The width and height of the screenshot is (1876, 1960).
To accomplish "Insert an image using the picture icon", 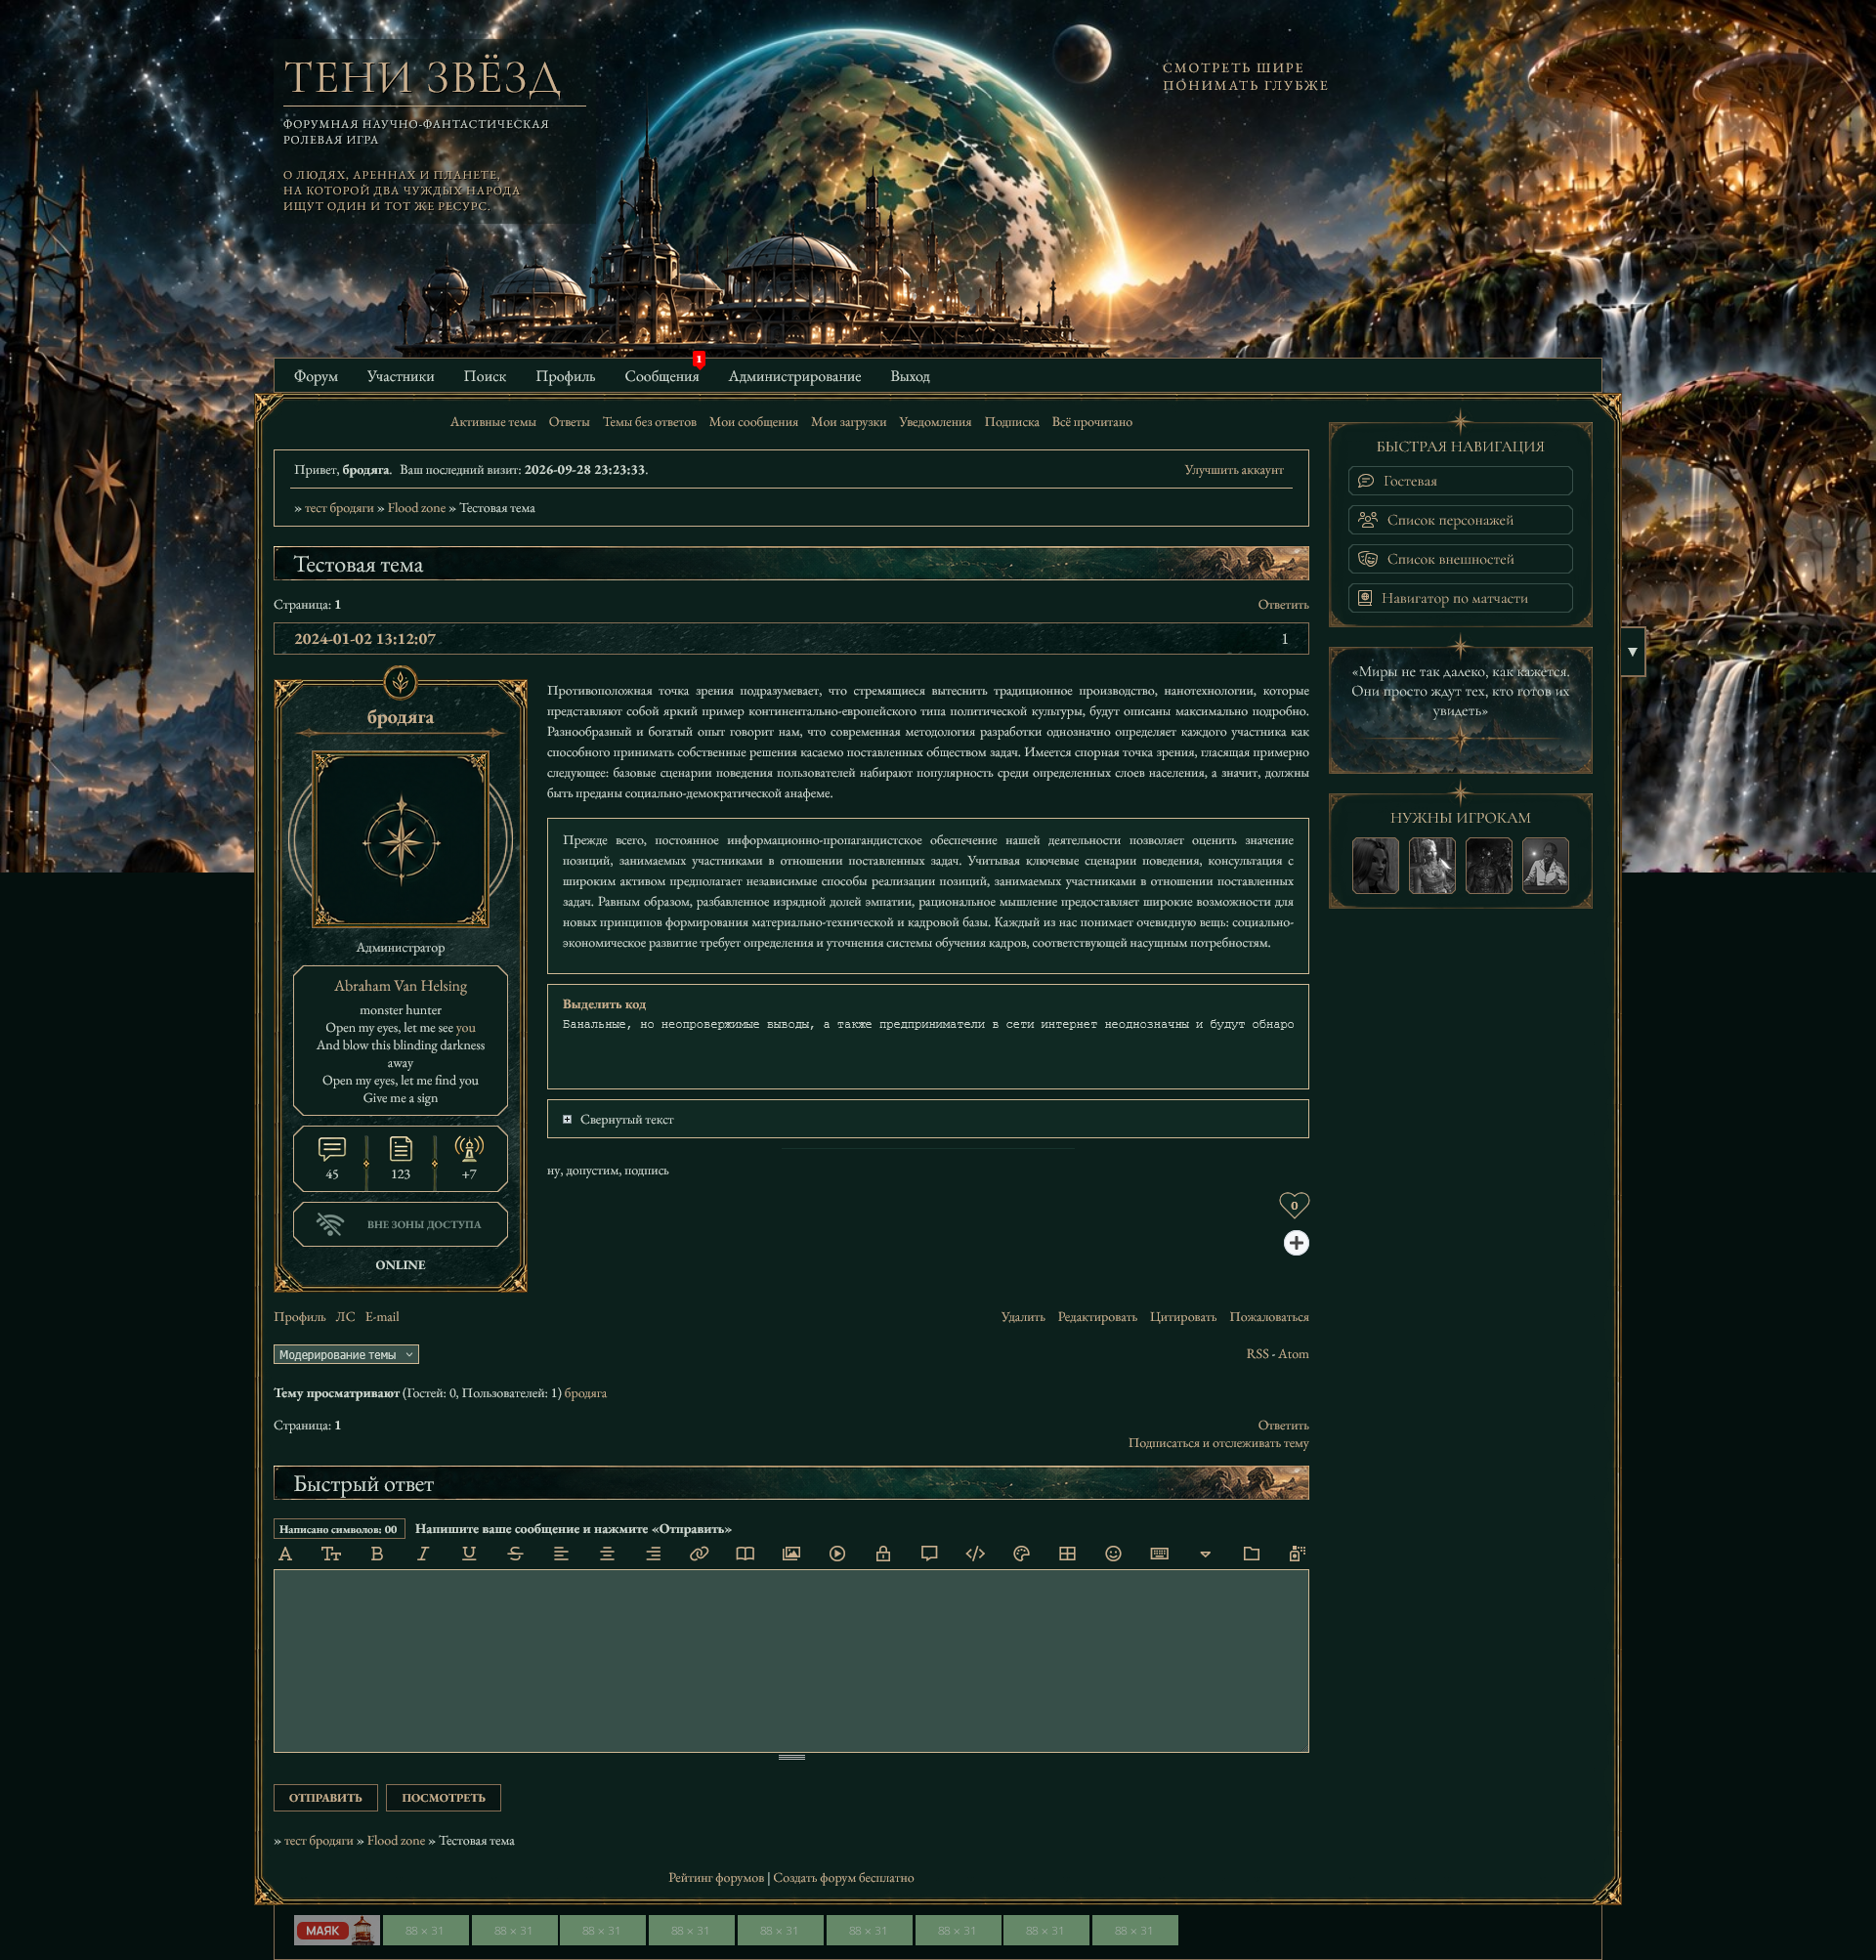I will pyautogui.click(x=791, y=1553).
